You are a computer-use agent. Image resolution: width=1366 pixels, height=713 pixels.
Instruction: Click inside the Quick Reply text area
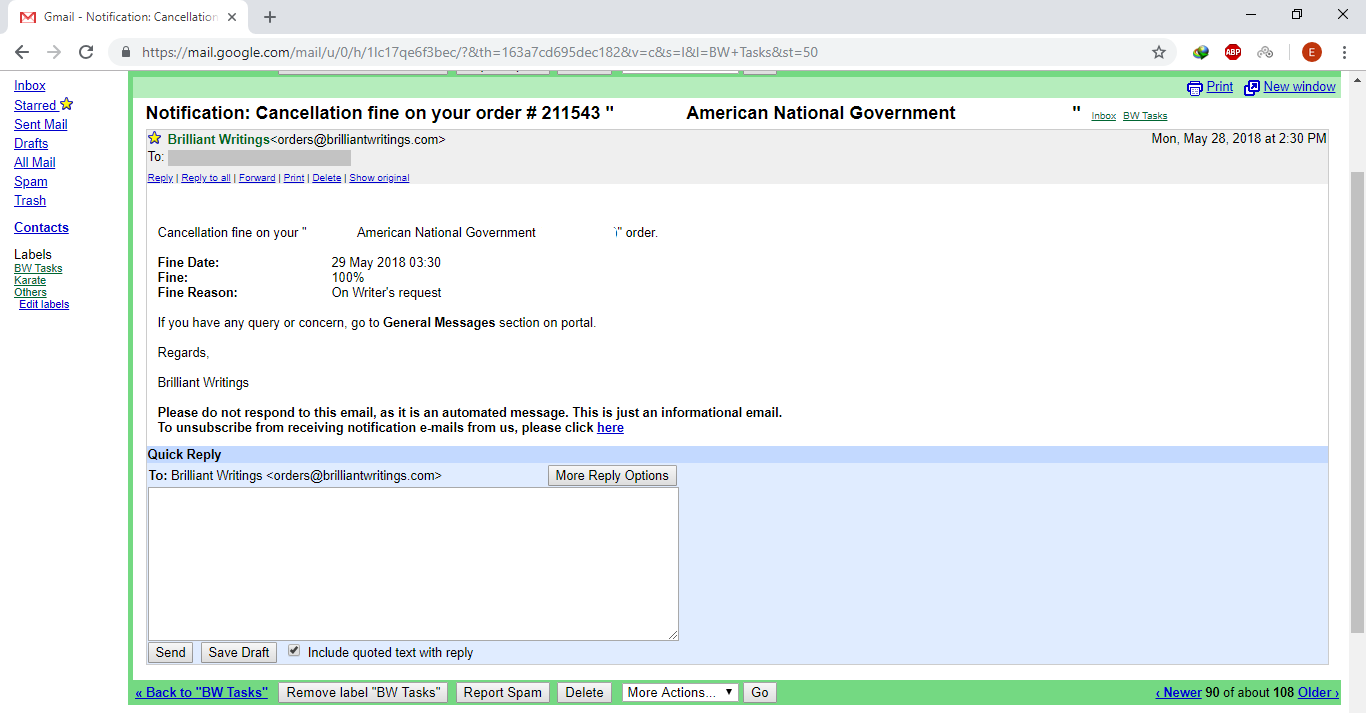413,564
